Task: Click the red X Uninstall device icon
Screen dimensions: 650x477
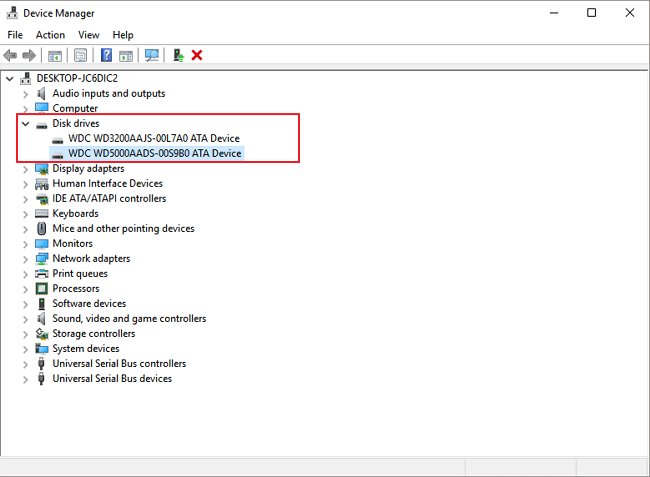Action: pos(197,55)
